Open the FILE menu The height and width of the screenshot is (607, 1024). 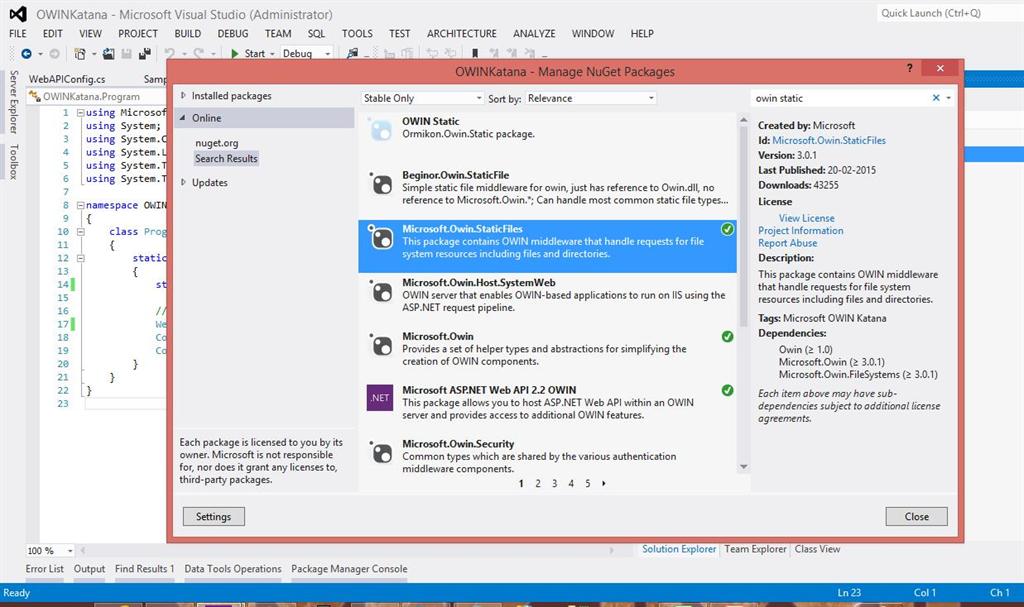click(18, 33)
